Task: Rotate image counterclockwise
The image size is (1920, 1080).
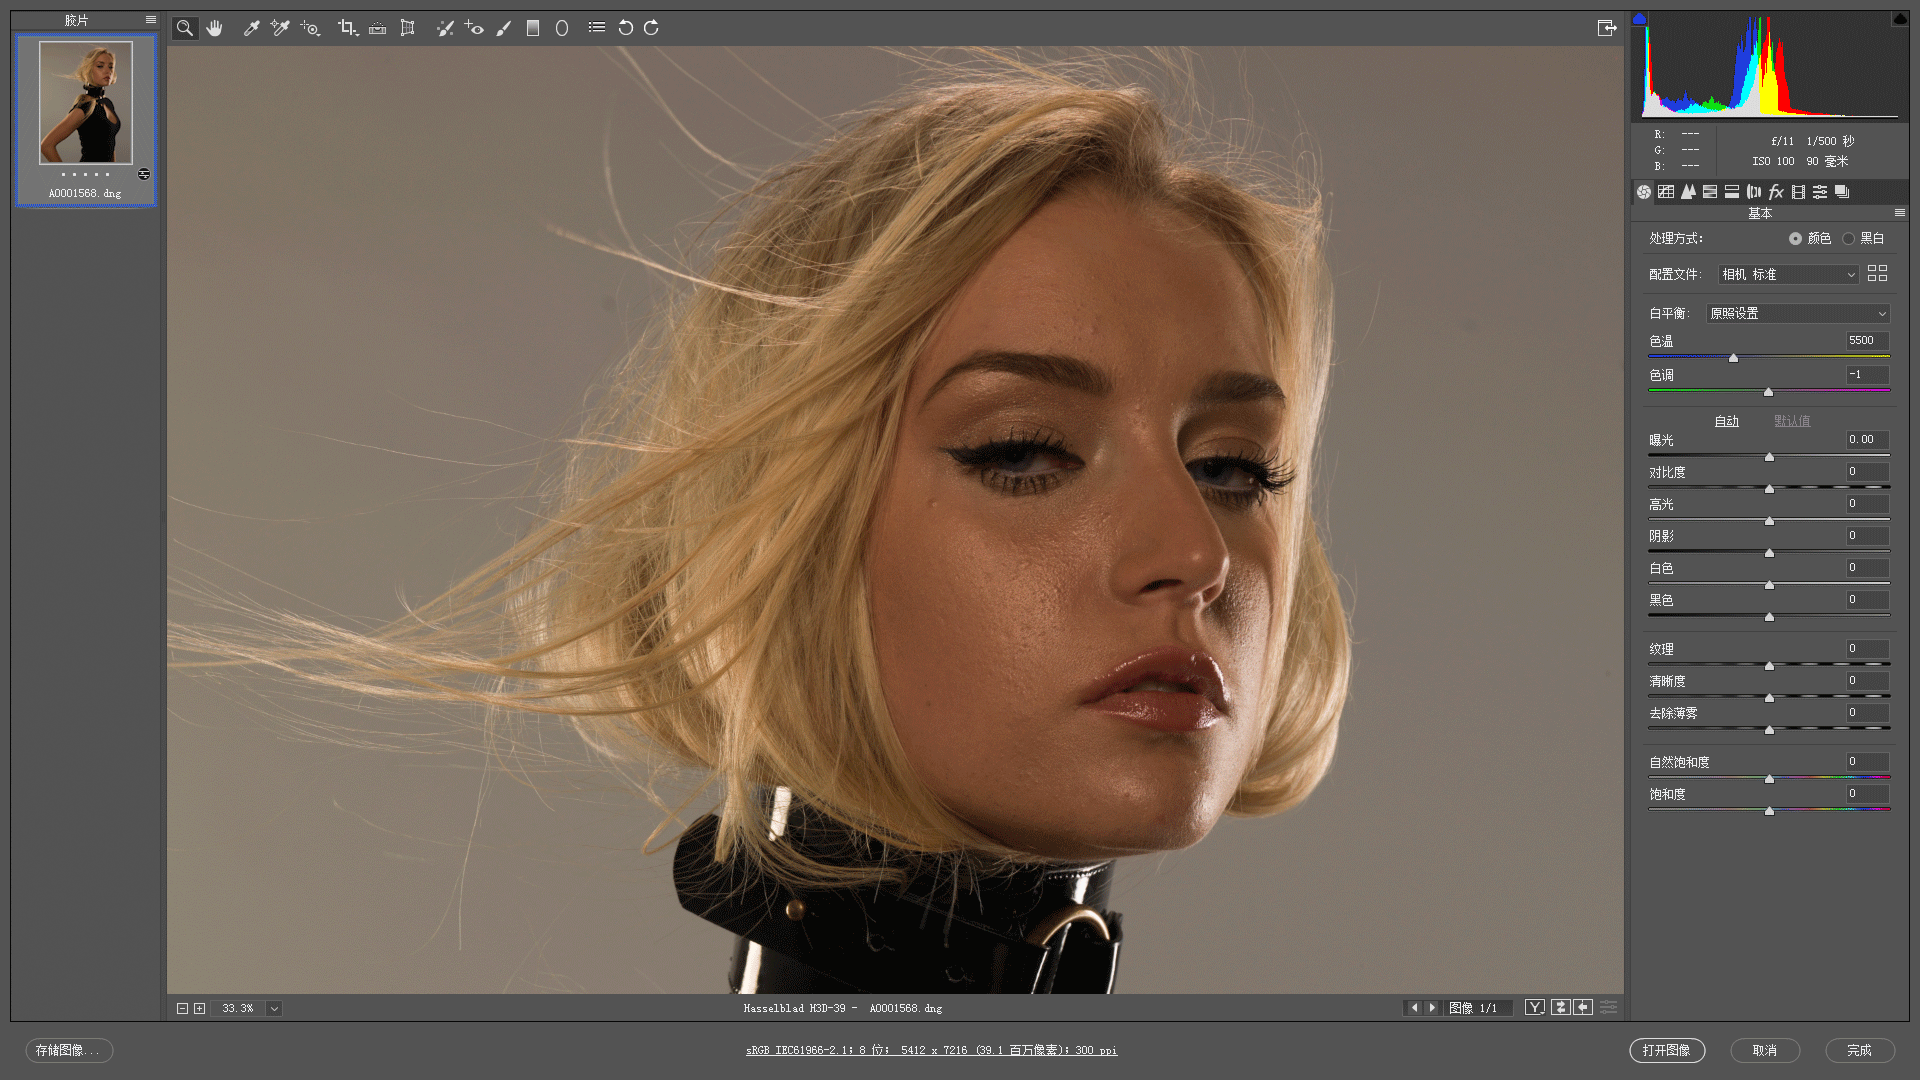Action: pyautogui.click(x=625, y=28)
